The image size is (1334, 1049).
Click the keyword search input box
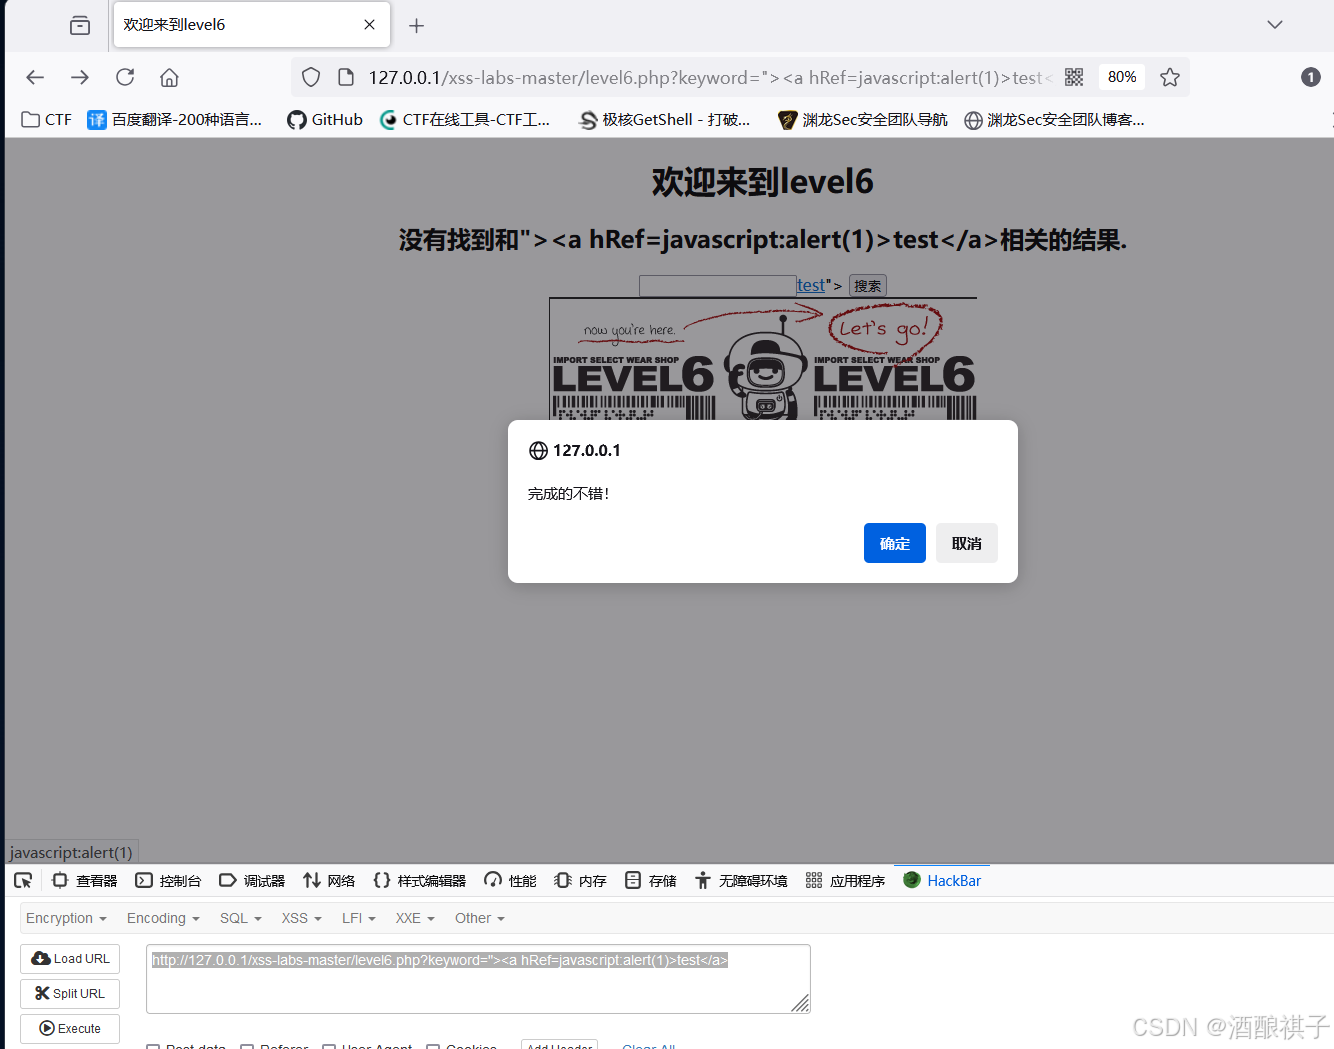point(718,286)
